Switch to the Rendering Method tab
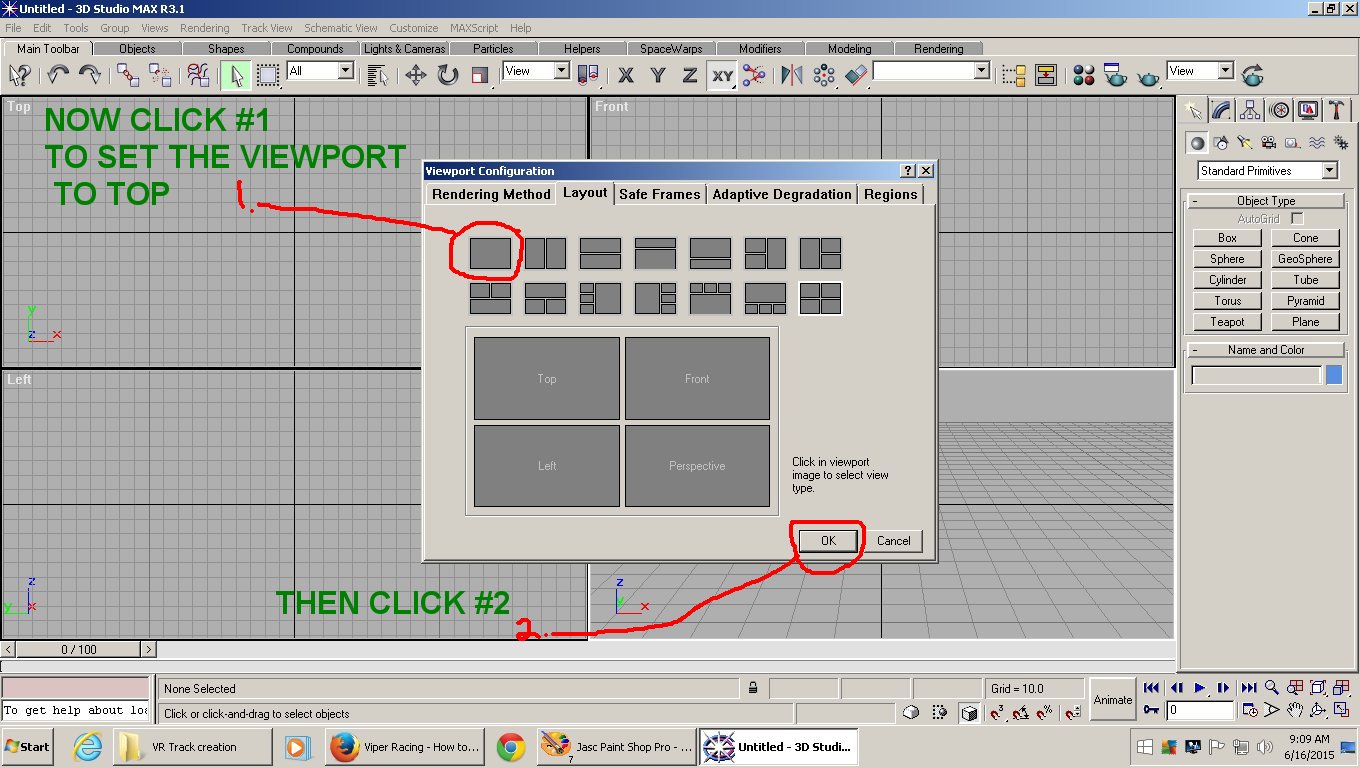 [491, 194]
